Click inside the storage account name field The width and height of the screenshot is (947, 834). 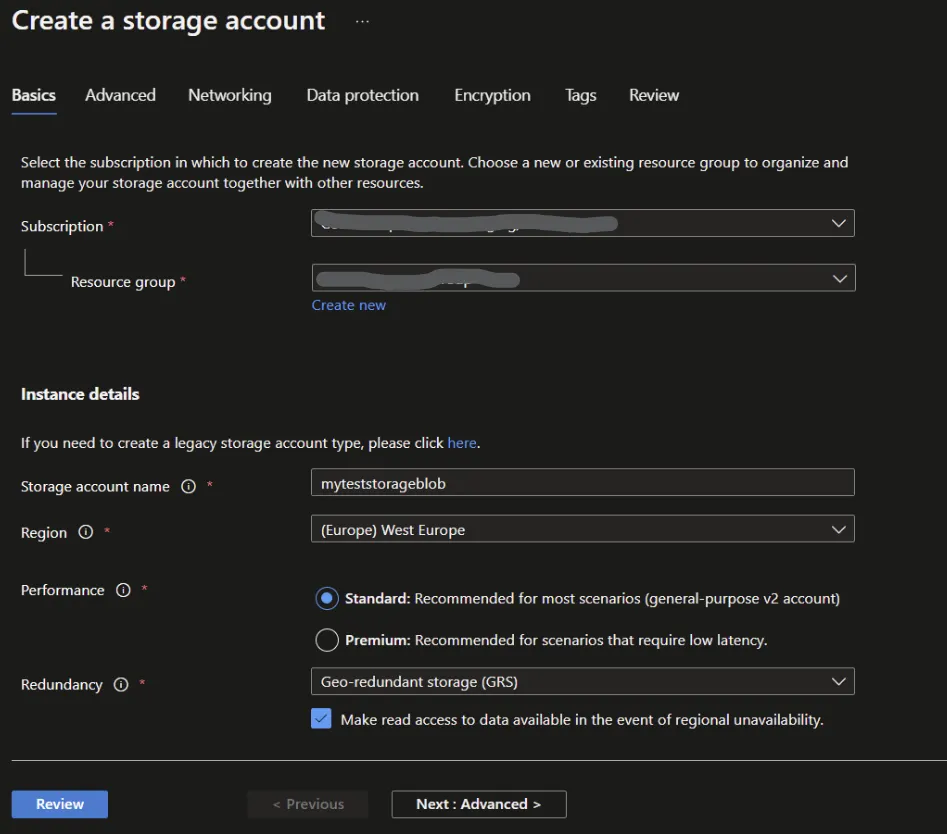tap(583, 482)
